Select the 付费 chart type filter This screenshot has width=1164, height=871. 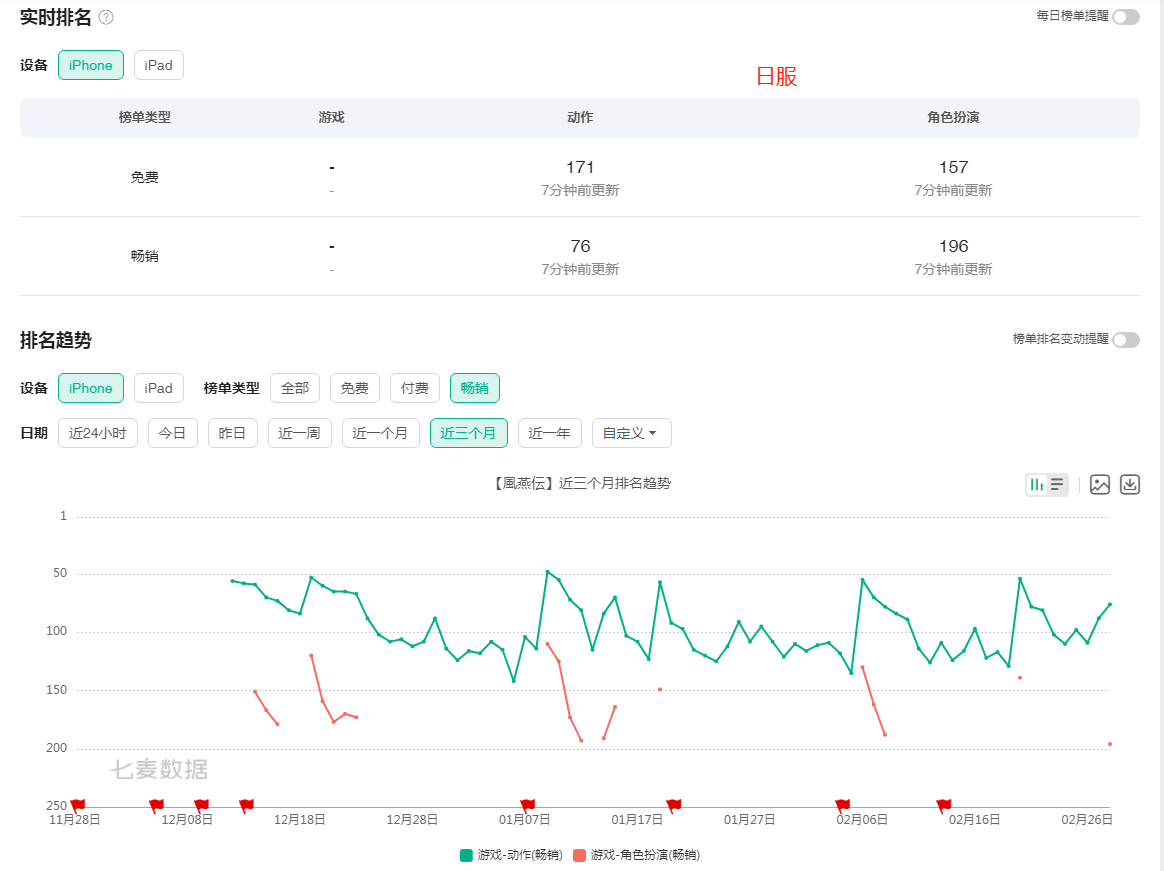coord(415,388)
